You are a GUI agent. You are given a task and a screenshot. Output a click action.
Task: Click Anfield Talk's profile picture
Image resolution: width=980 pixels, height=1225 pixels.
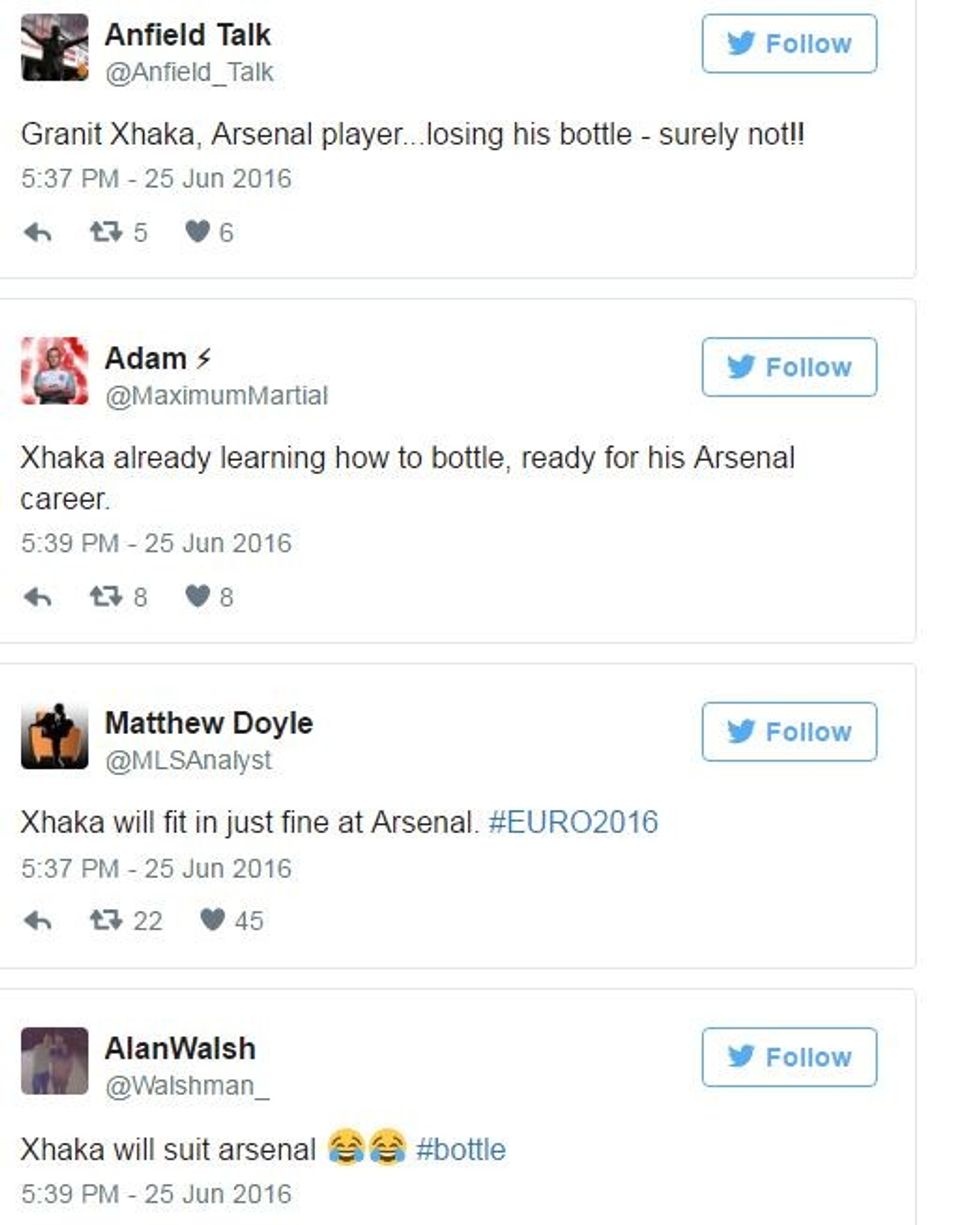54,47
